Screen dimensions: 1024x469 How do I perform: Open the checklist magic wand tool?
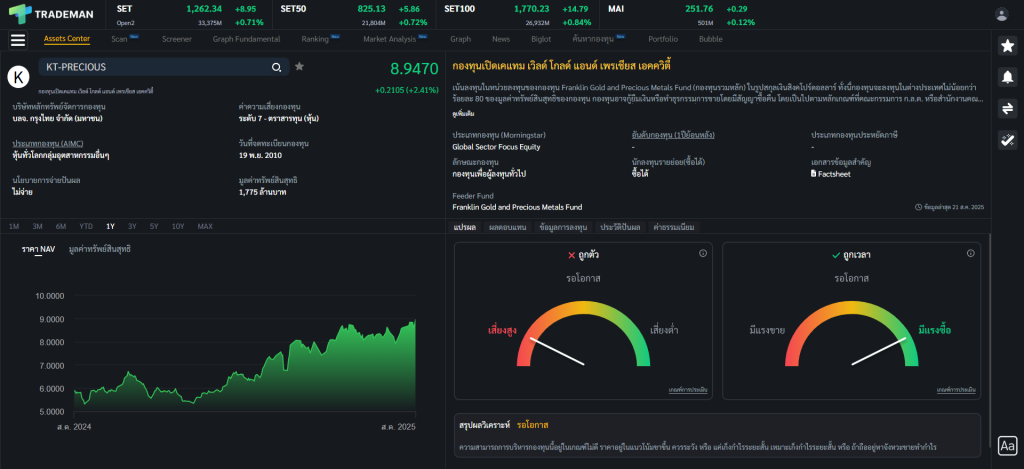click(x=1007, y=140)
